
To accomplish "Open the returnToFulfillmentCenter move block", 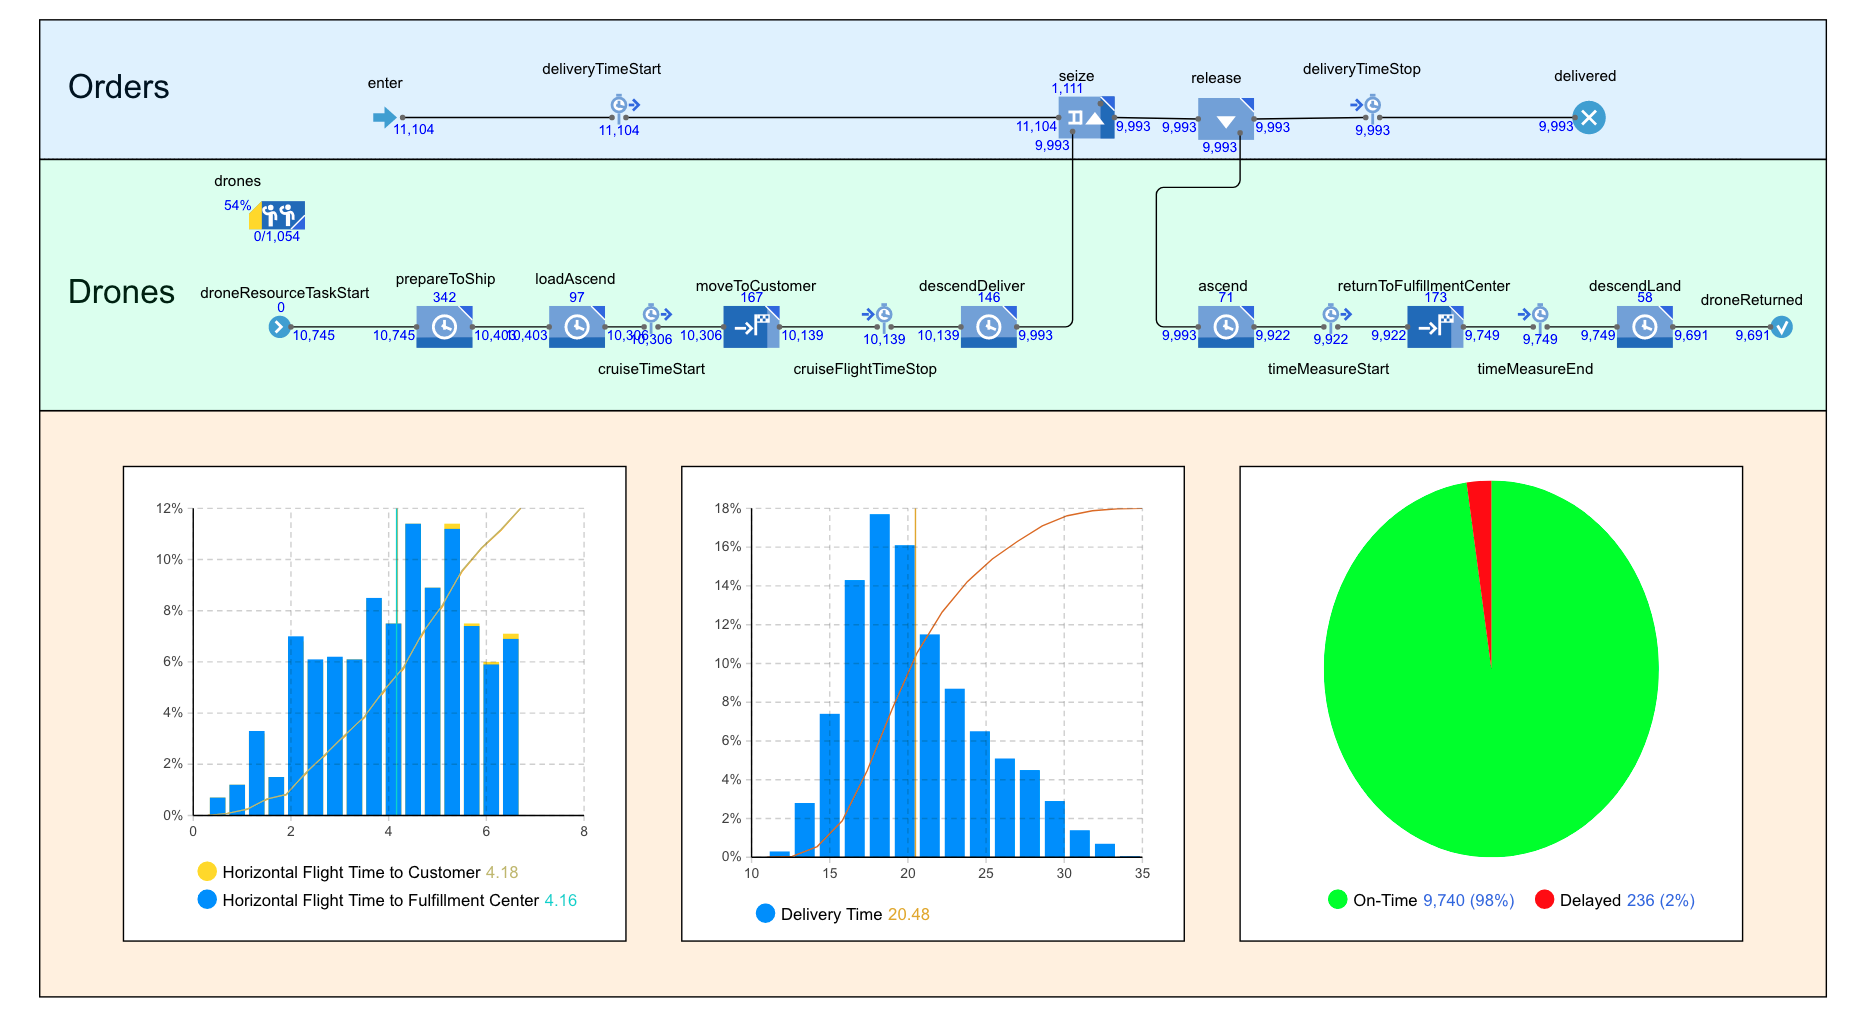I will pos(1435,327).
